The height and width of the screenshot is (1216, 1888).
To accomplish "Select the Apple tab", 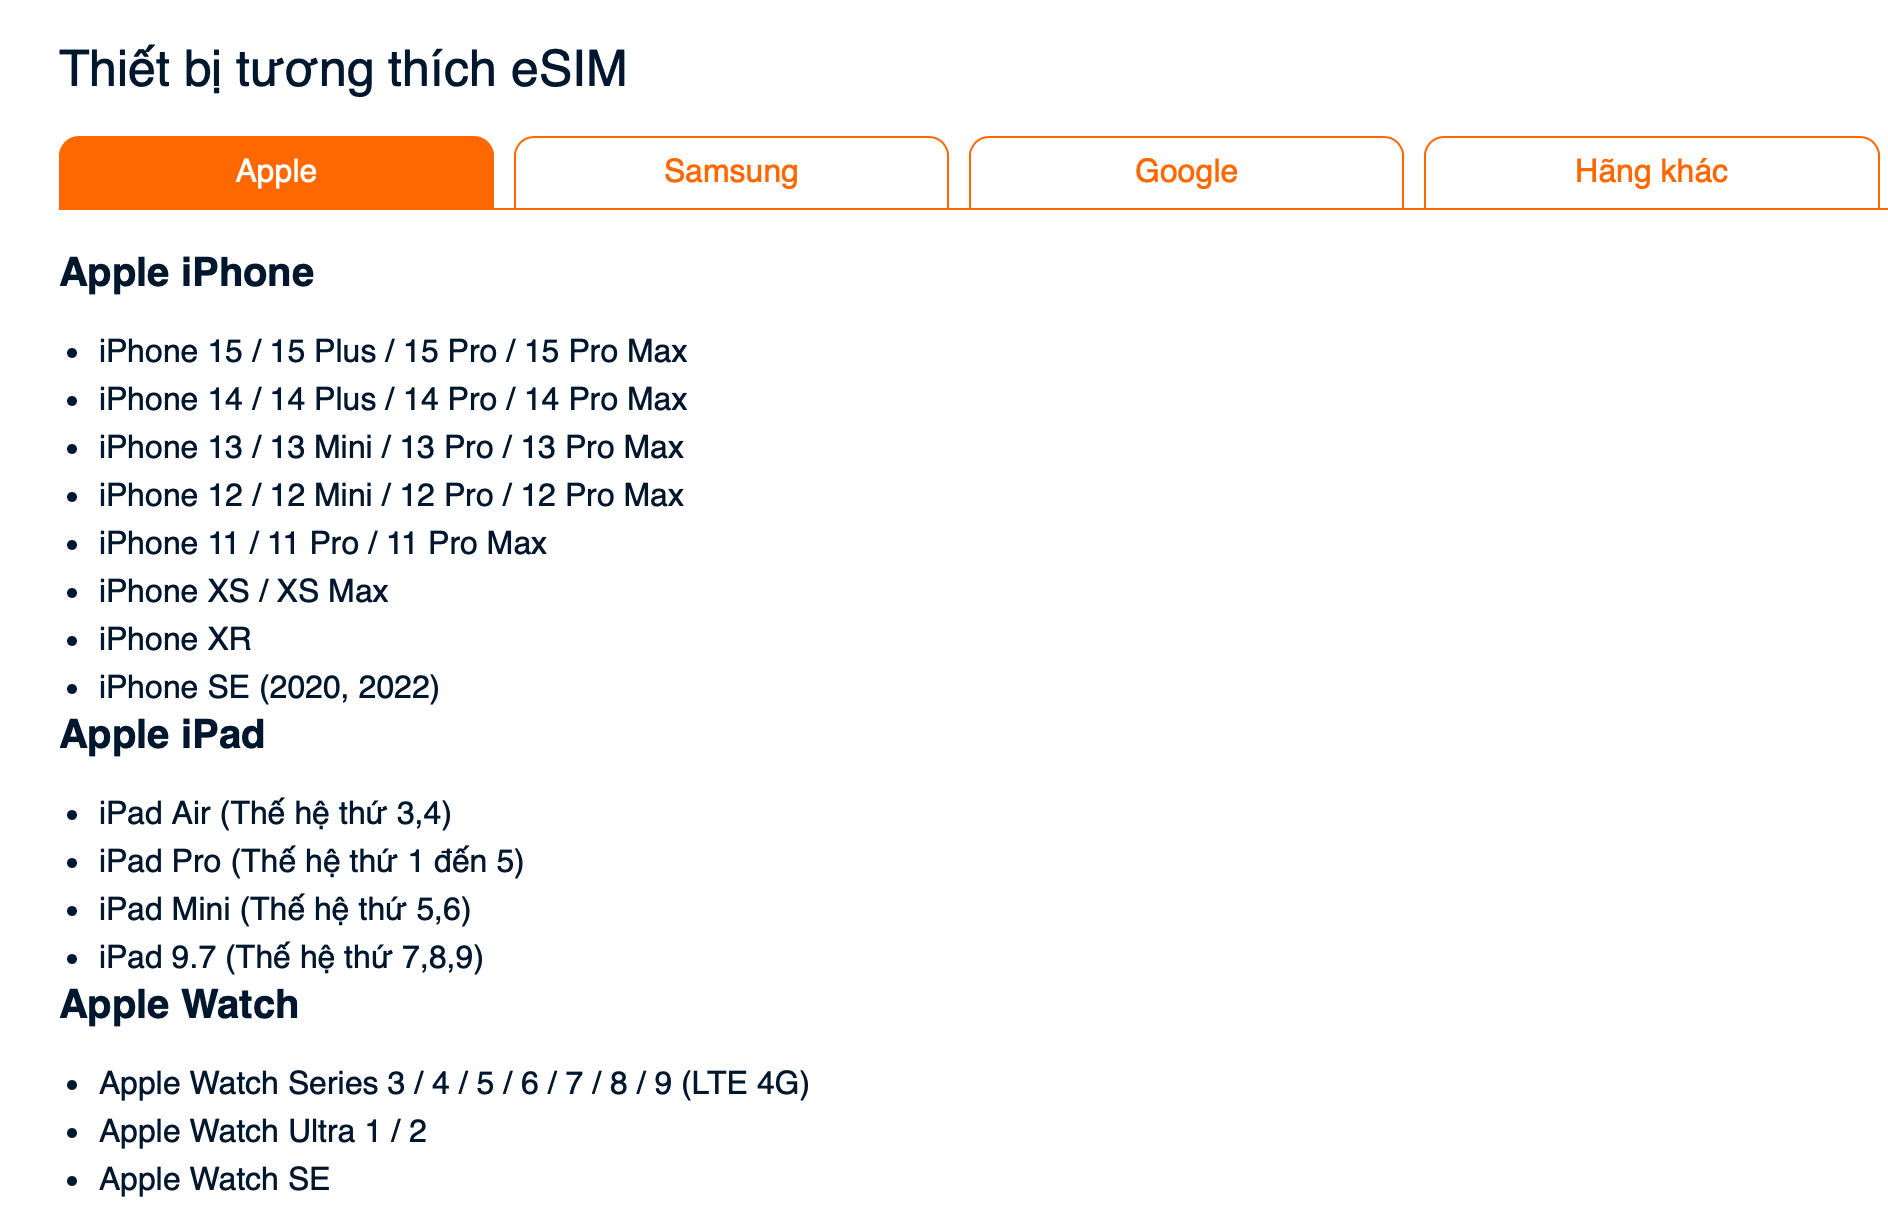I will coord(276,172).
